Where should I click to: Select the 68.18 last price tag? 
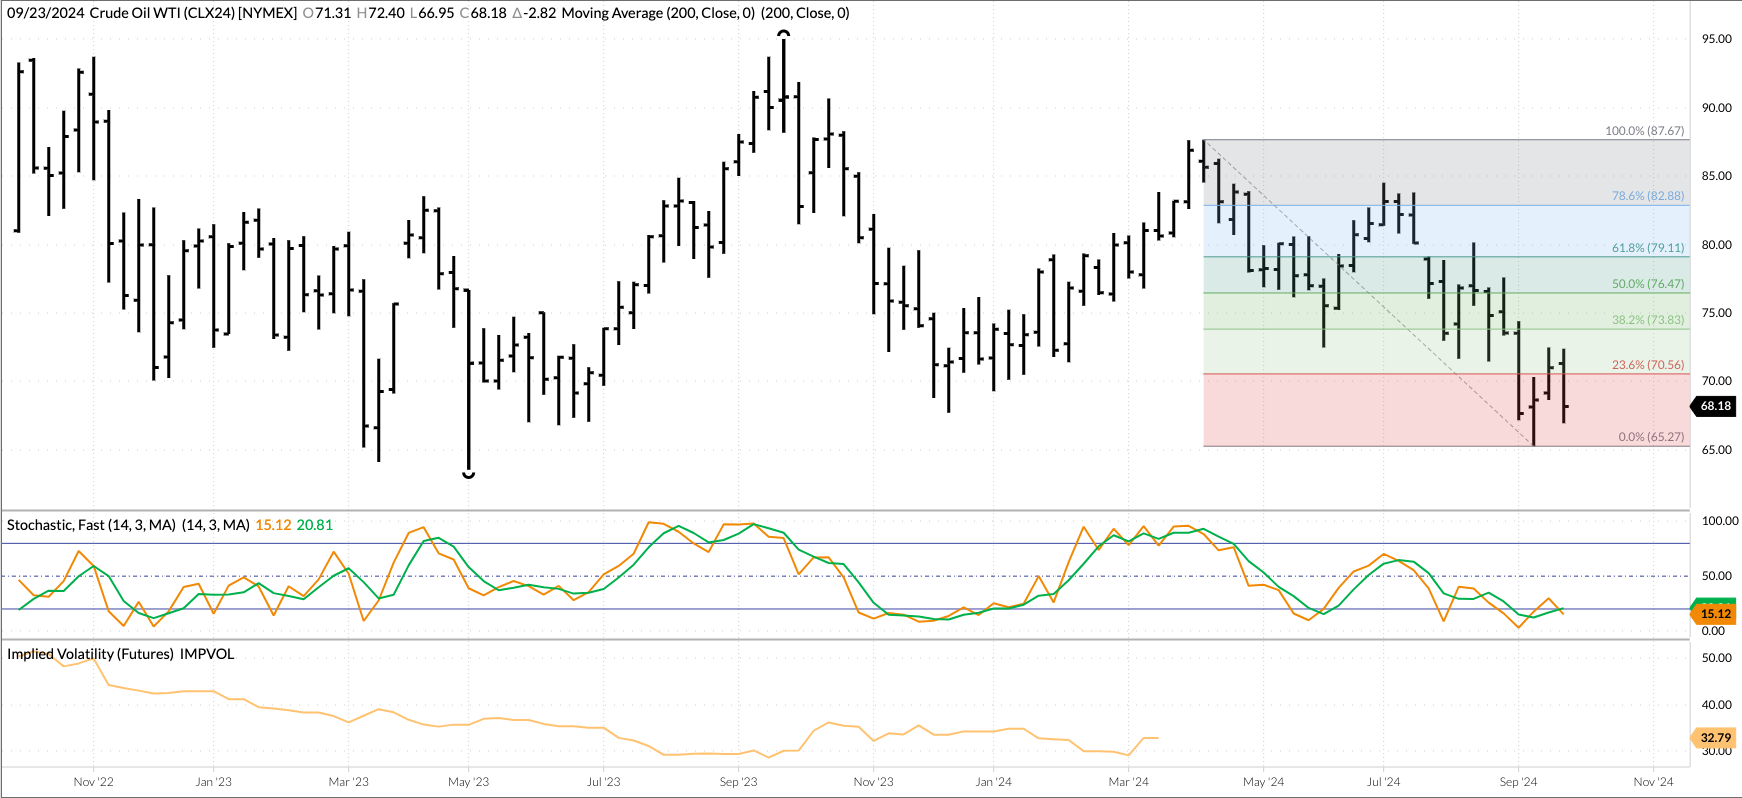tap(1715, 406)
